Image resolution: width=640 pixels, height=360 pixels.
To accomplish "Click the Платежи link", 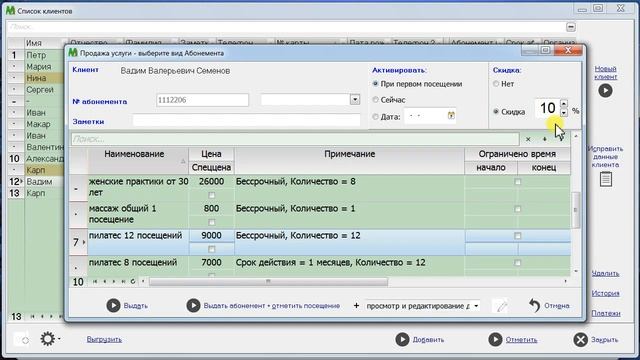I will coord(606,313).
